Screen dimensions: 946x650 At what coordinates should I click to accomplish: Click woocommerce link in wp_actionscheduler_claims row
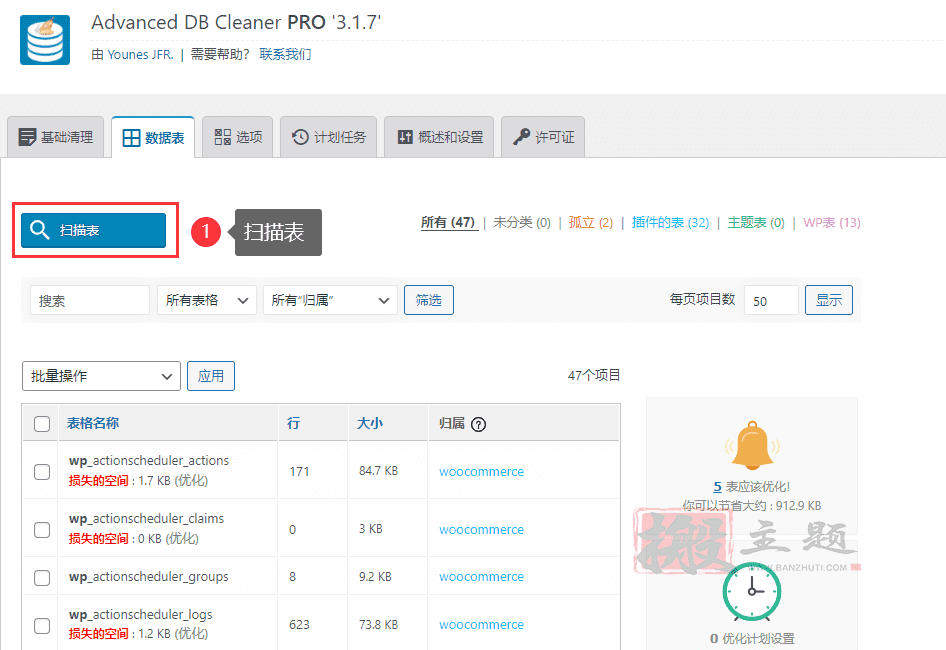pyautogui.click(x=481, y=529)
